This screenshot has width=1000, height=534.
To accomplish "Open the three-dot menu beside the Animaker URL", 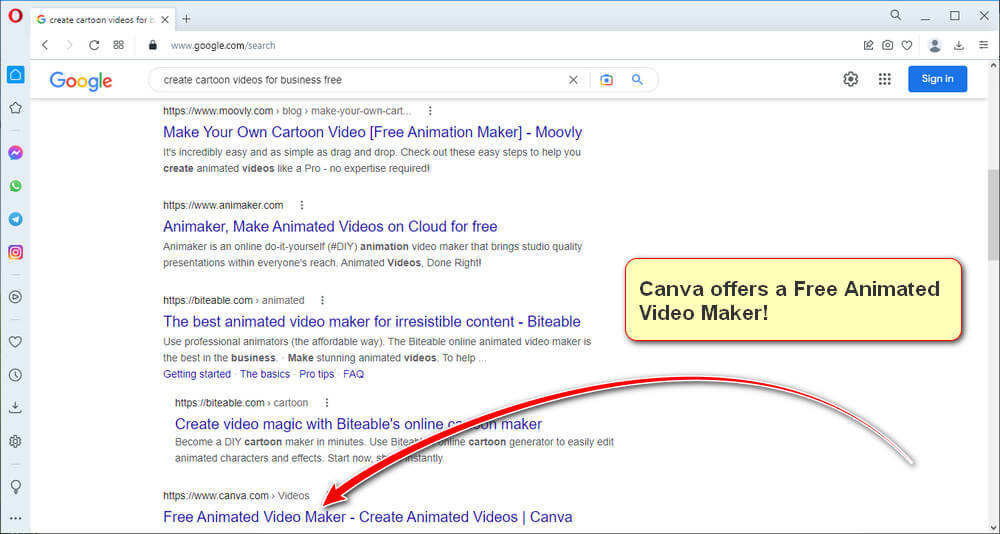I will [302, 205].
